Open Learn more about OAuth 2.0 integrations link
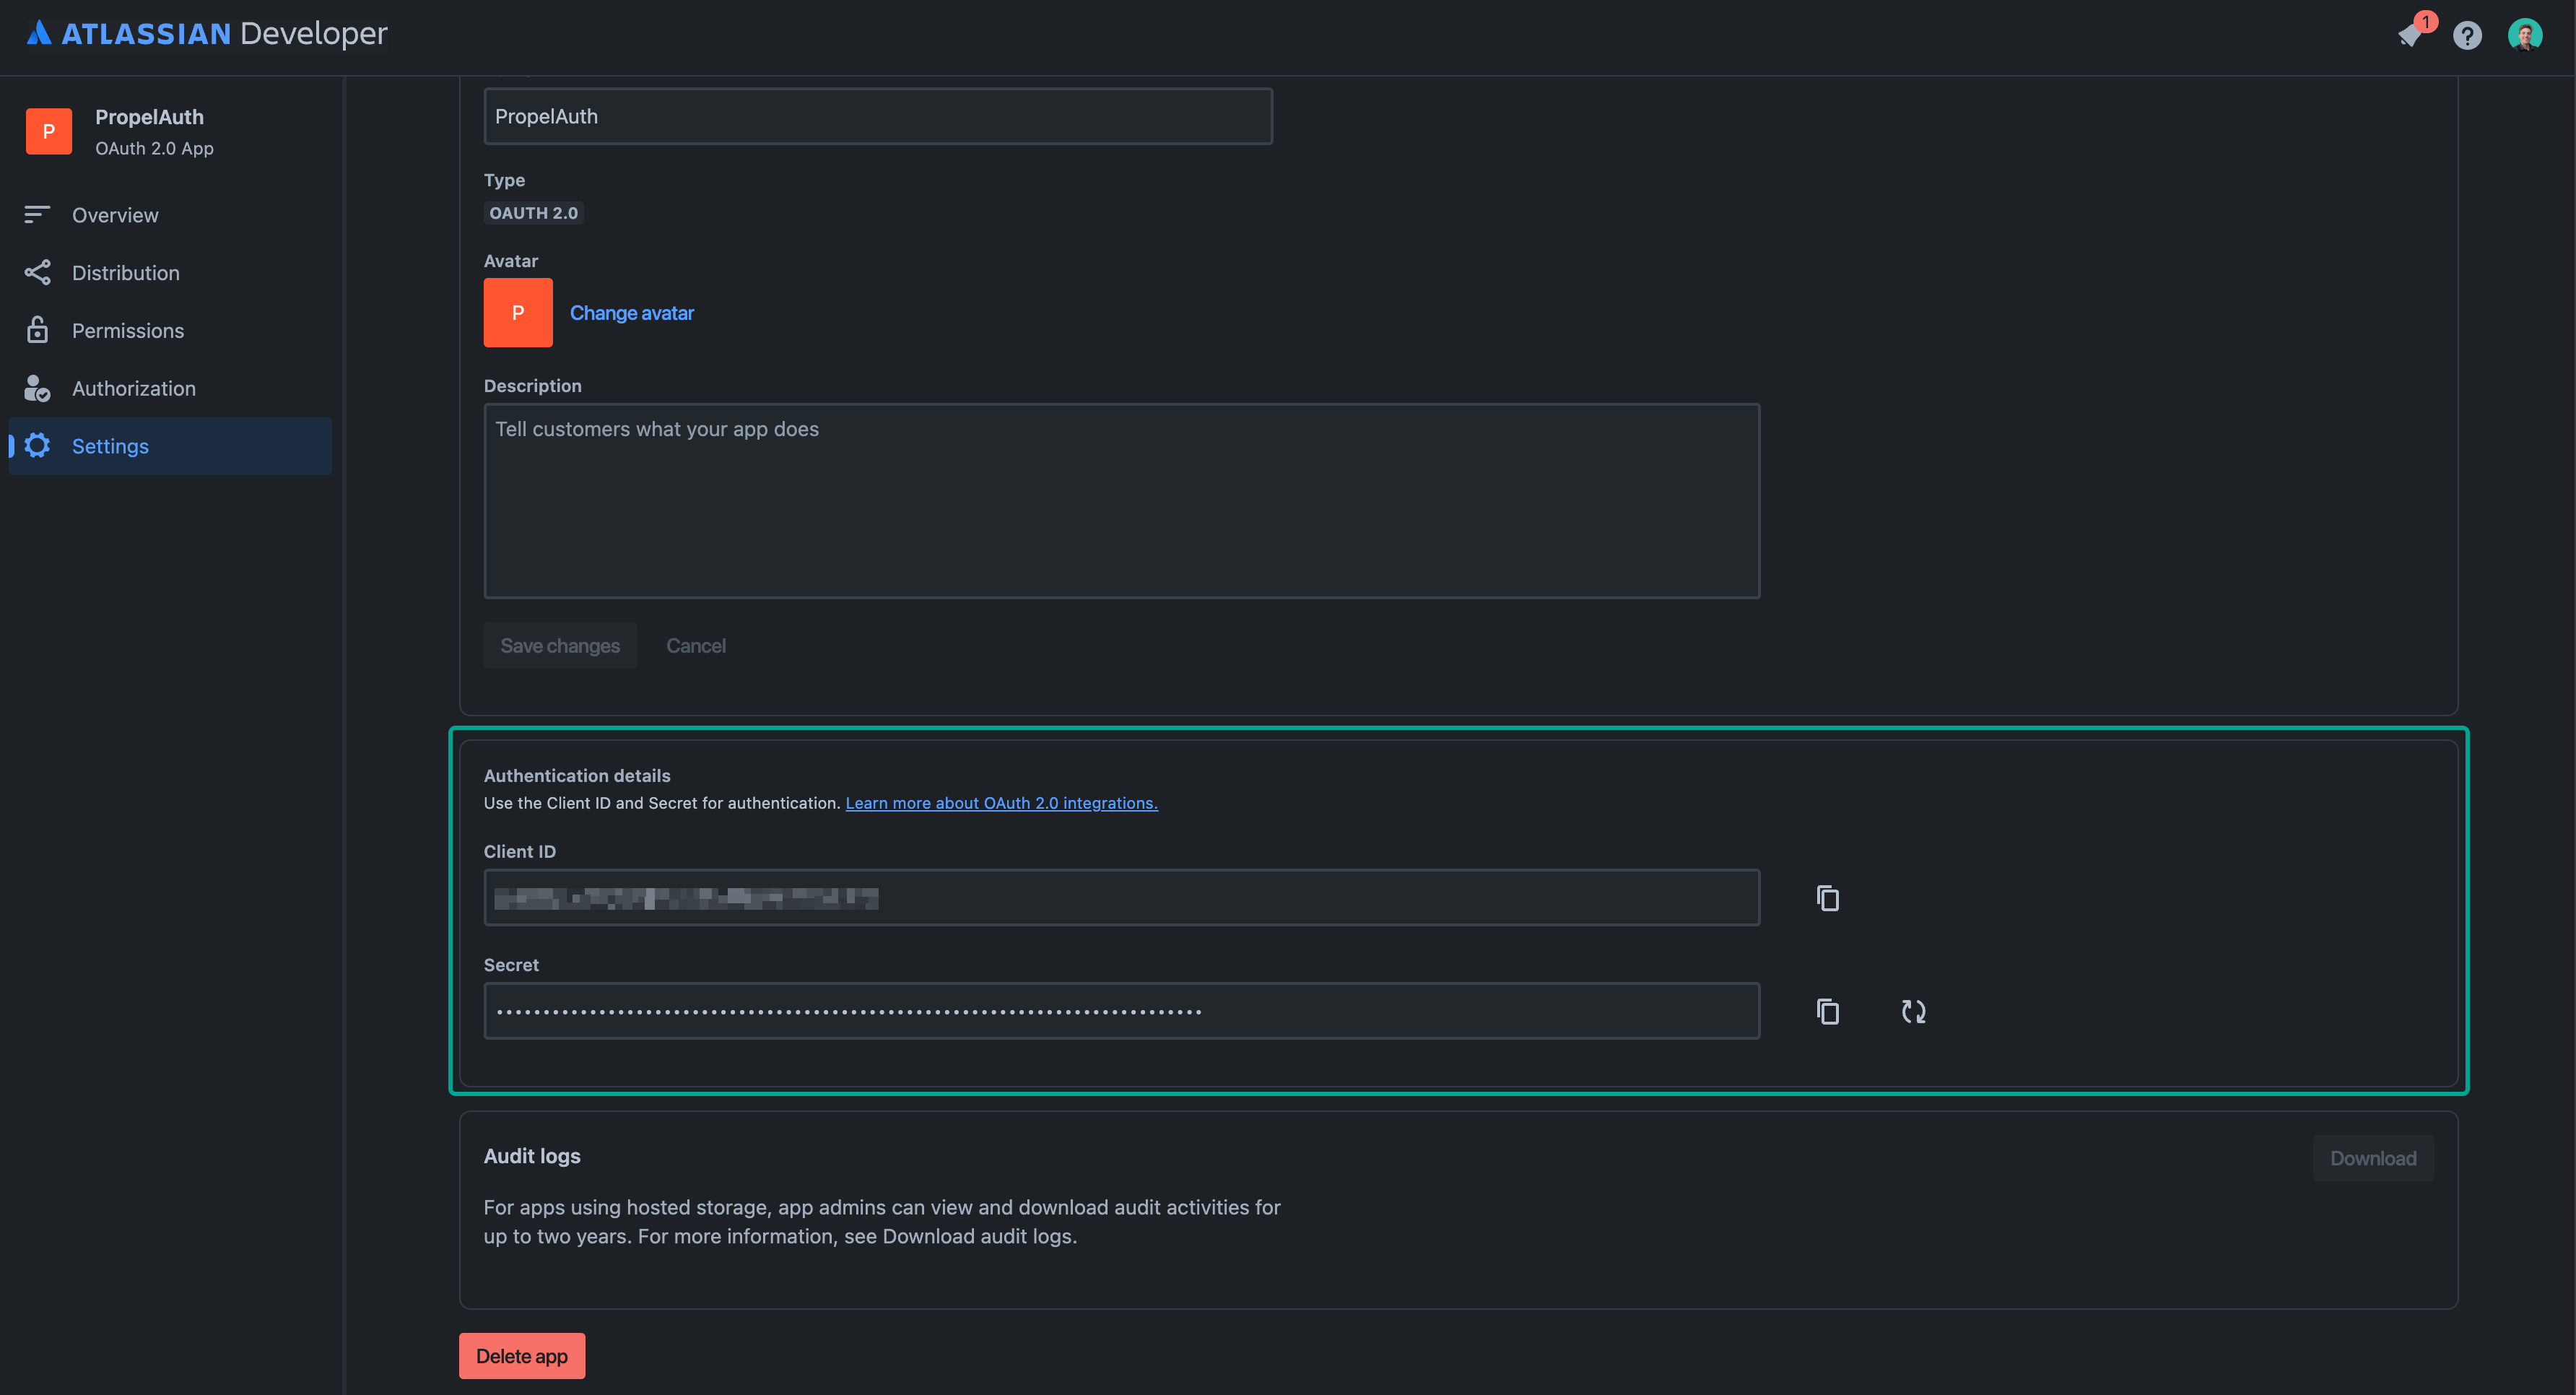This screenshot has width=2576, height=1395. point(1001,803)
